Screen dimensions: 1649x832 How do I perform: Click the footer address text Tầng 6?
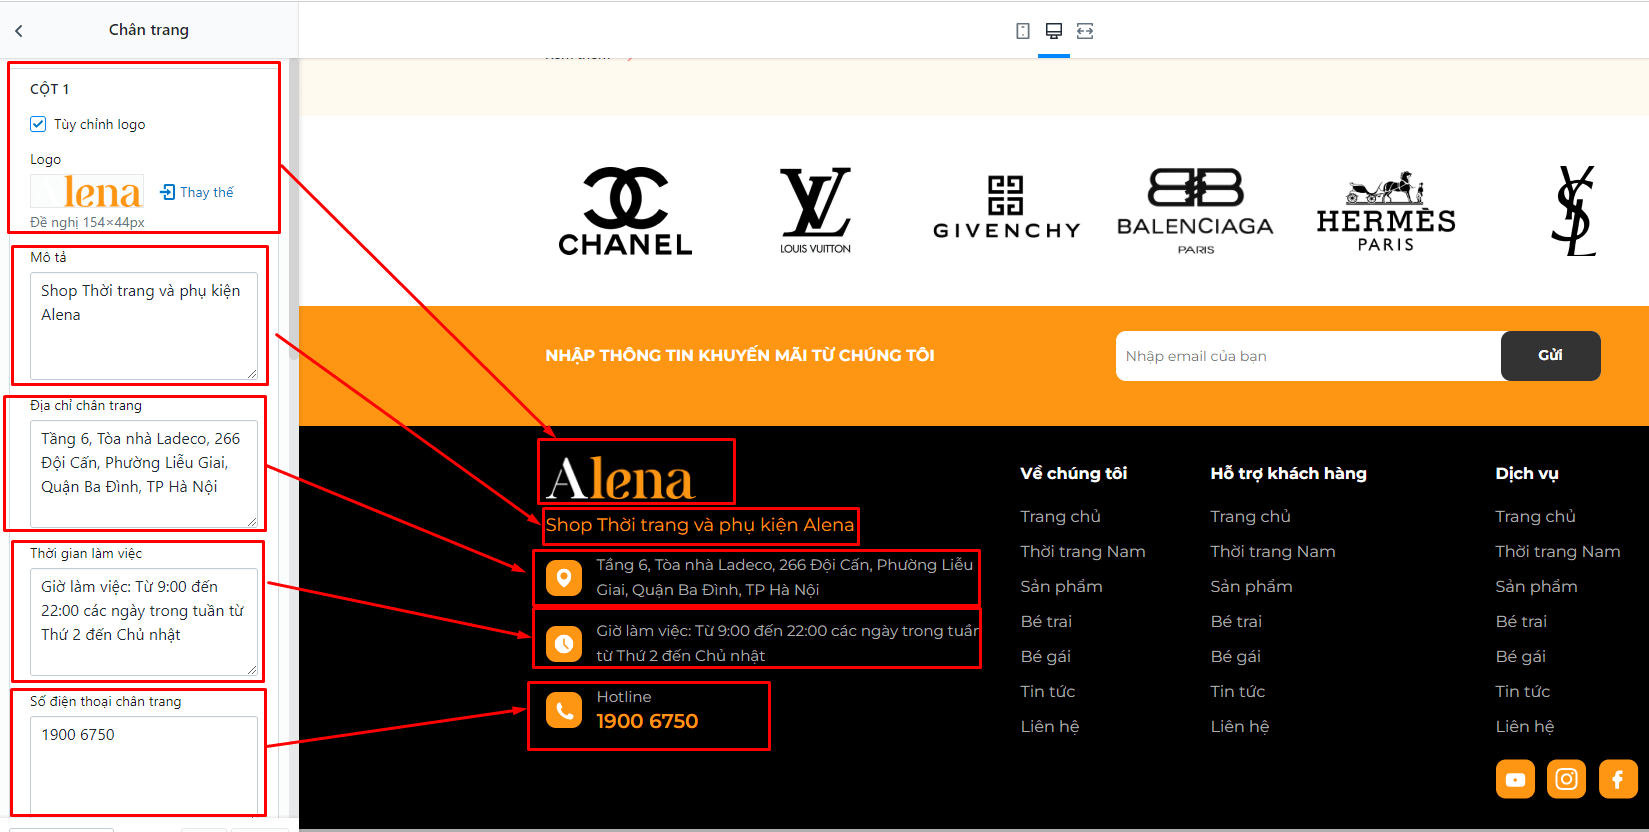point(785,577)
